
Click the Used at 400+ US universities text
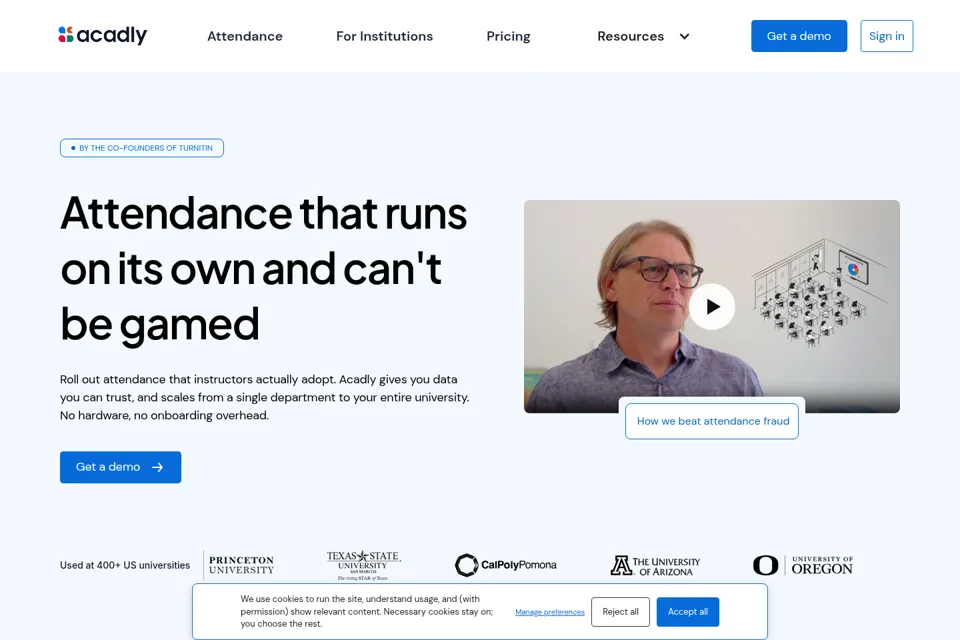point(125,565)
